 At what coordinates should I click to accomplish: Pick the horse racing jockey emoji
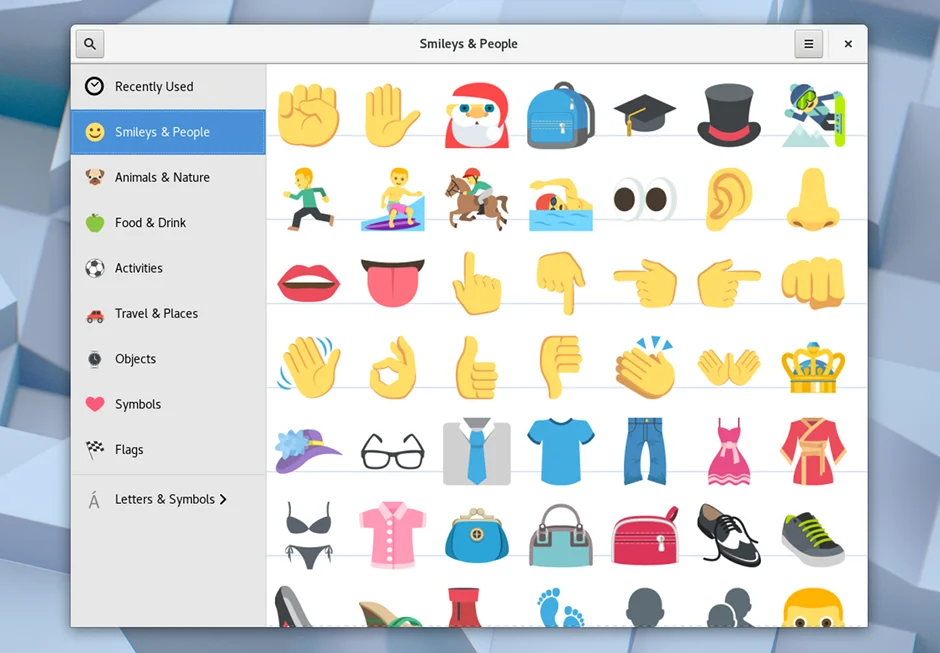pos(476,199)
